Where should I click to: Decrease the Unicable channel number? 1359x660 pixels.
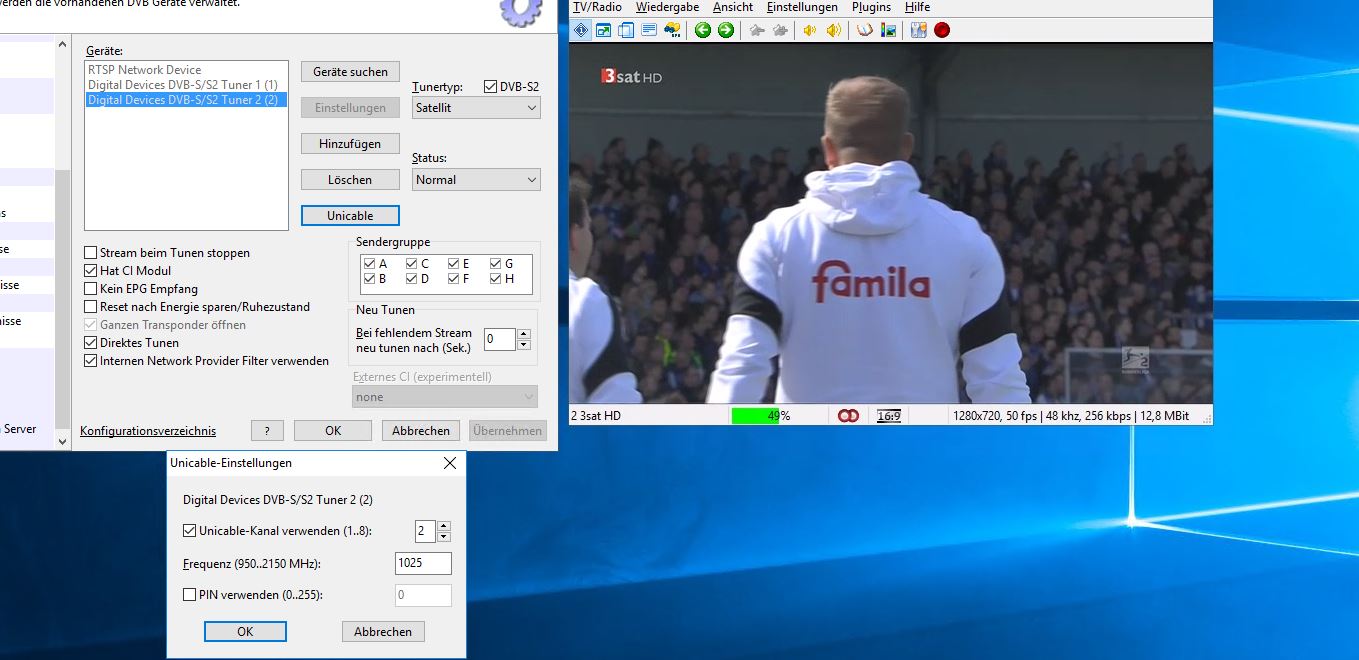pyautogui.click(x=444, y=537)
